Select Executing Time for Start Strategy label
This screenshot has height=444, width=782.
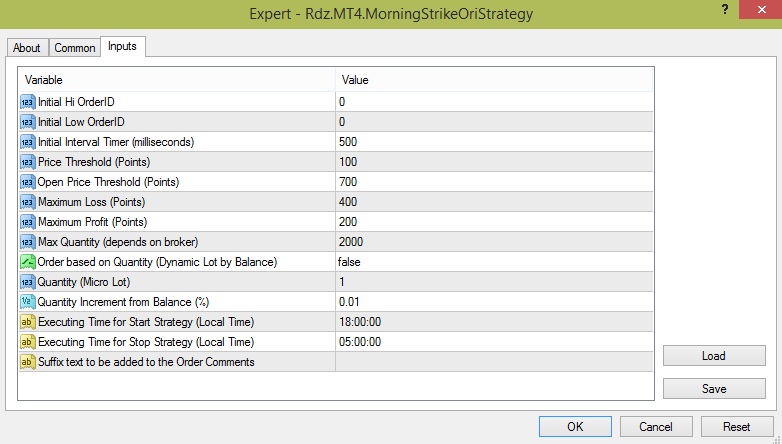(146, 322)
